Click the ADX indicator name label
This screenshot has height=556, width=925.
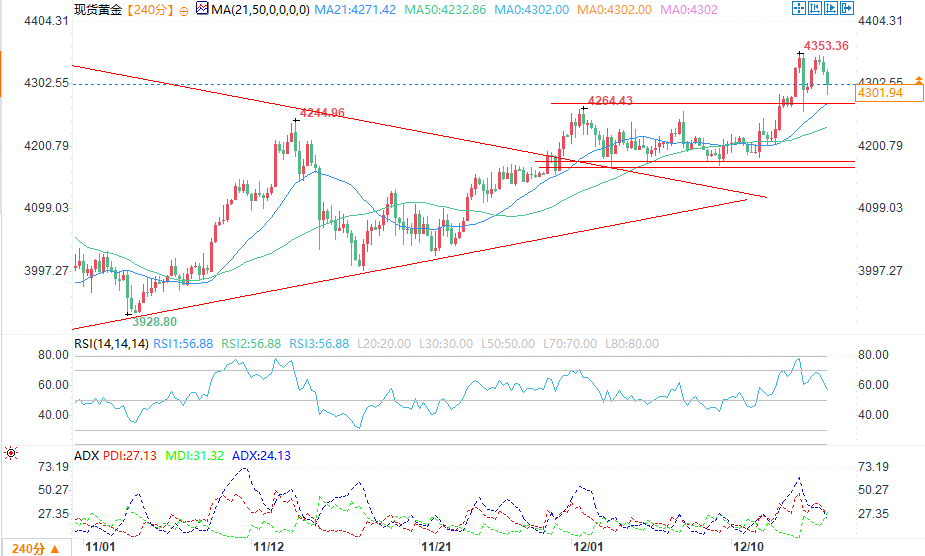tap(86, 456)
